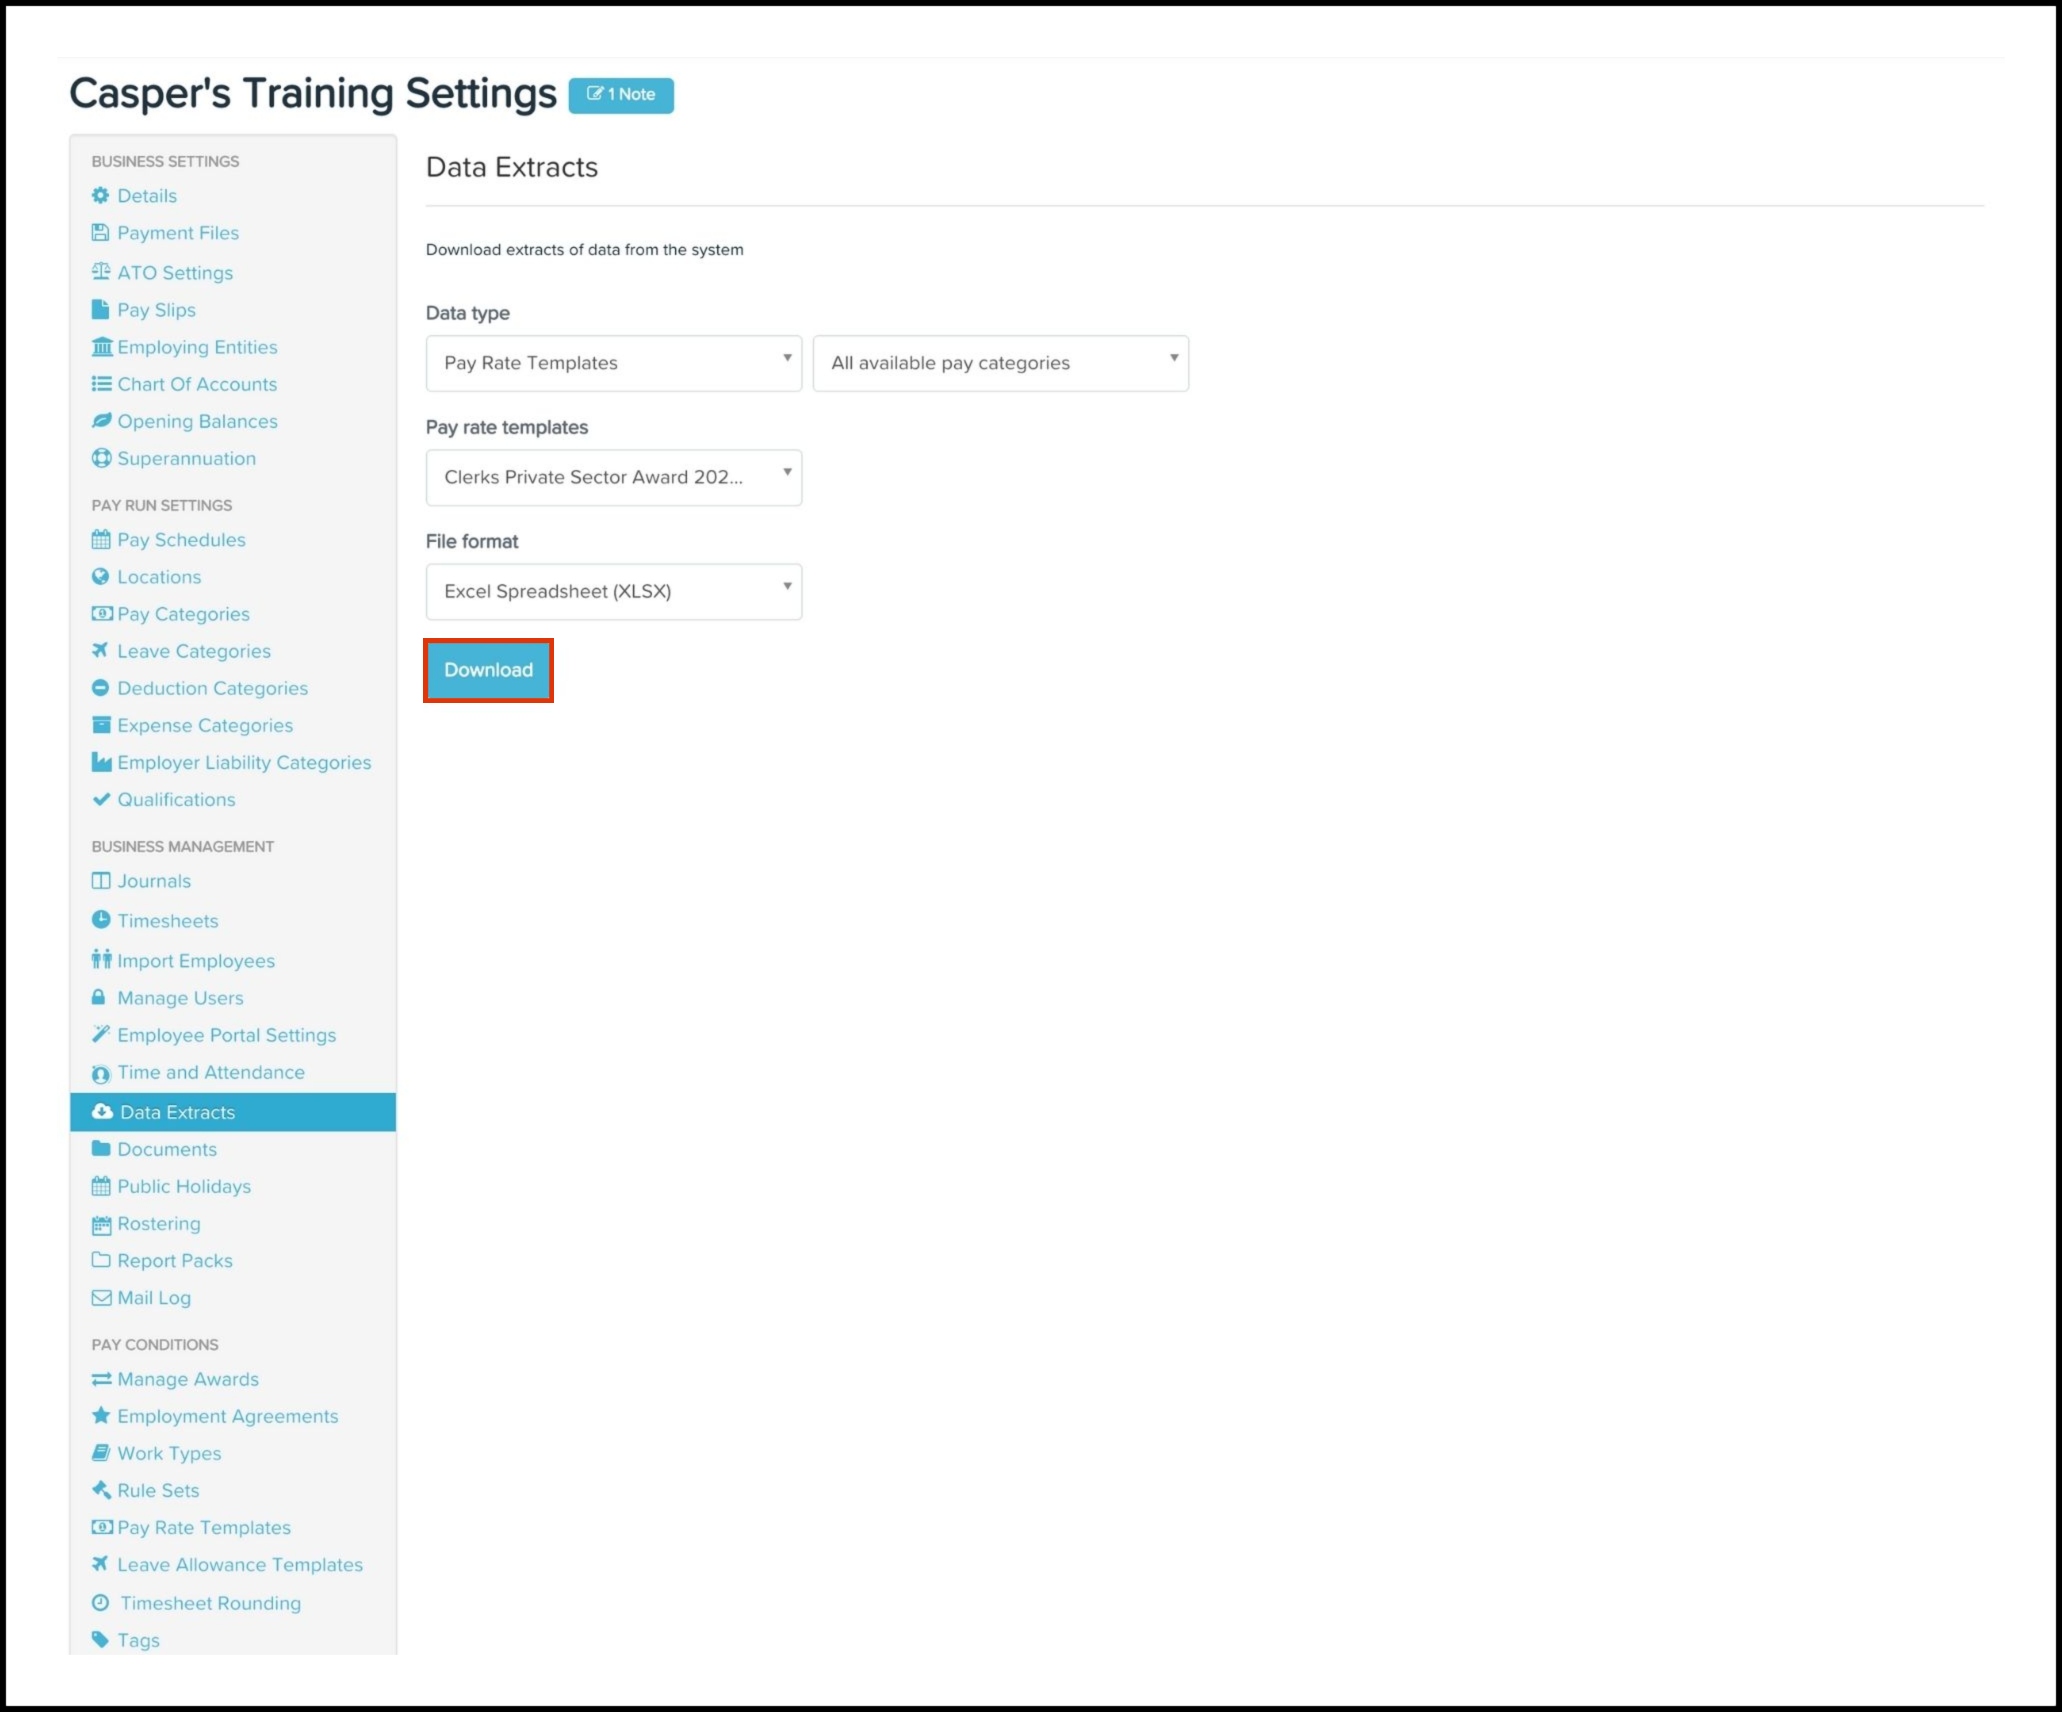Click the factory icon beside Employer Liability Categories

(x=101, y=762)
